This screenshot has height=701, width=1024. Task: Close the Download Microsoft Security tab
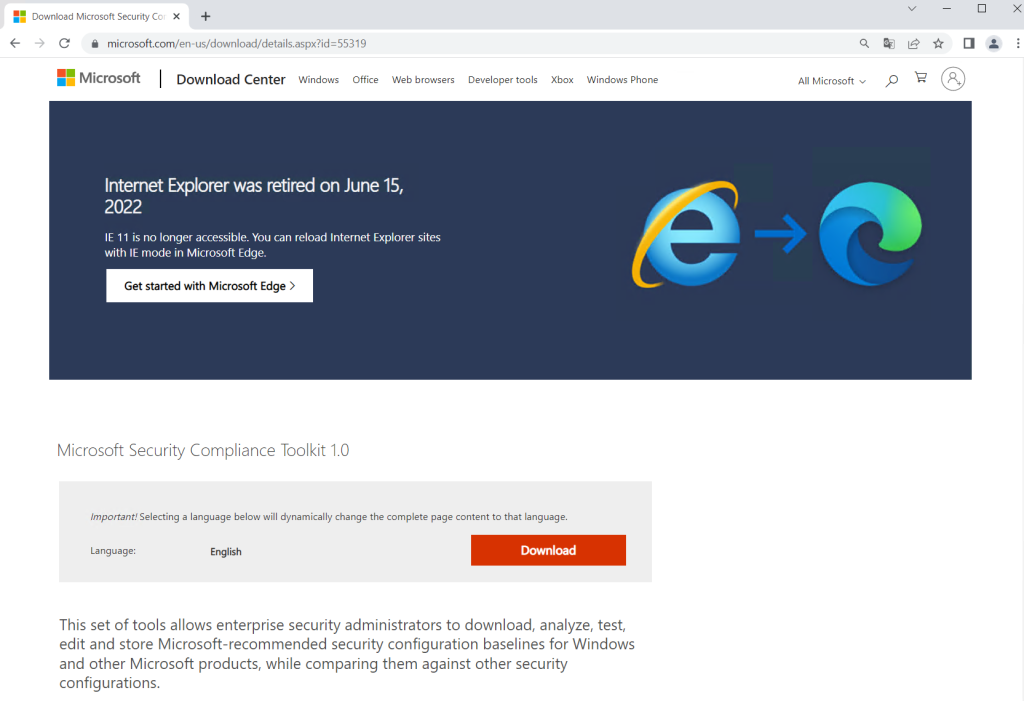point(176,16)
